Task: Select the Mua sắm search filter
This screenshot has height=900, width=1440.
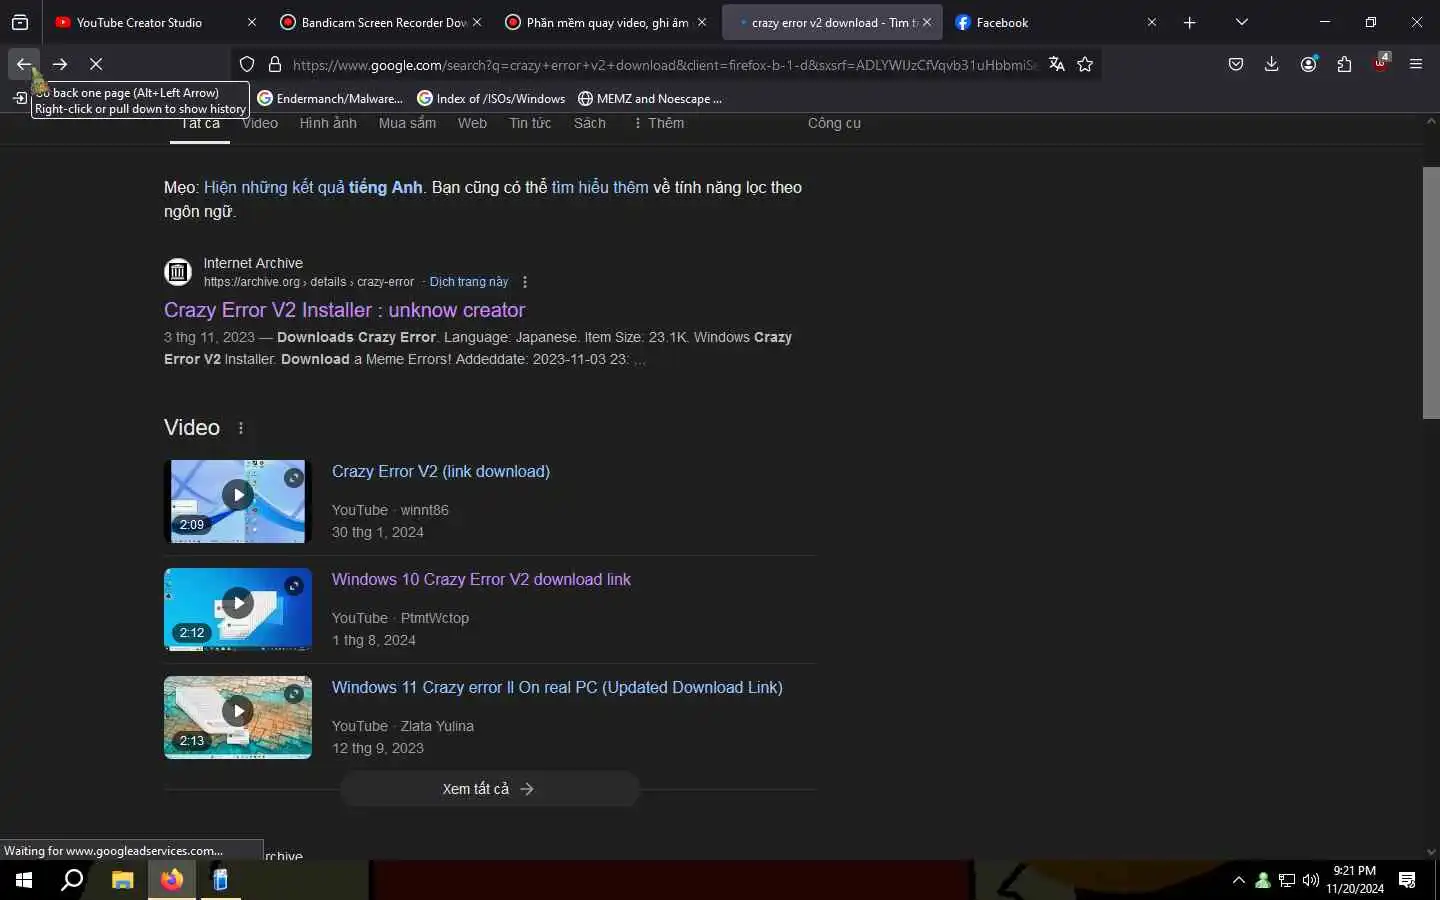Action: 407,123
